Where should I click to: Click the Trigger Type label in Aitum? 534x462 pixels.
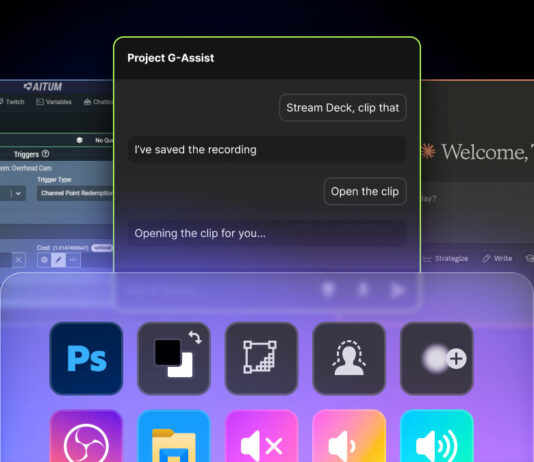pyautogui.click(x=54, y=179)
